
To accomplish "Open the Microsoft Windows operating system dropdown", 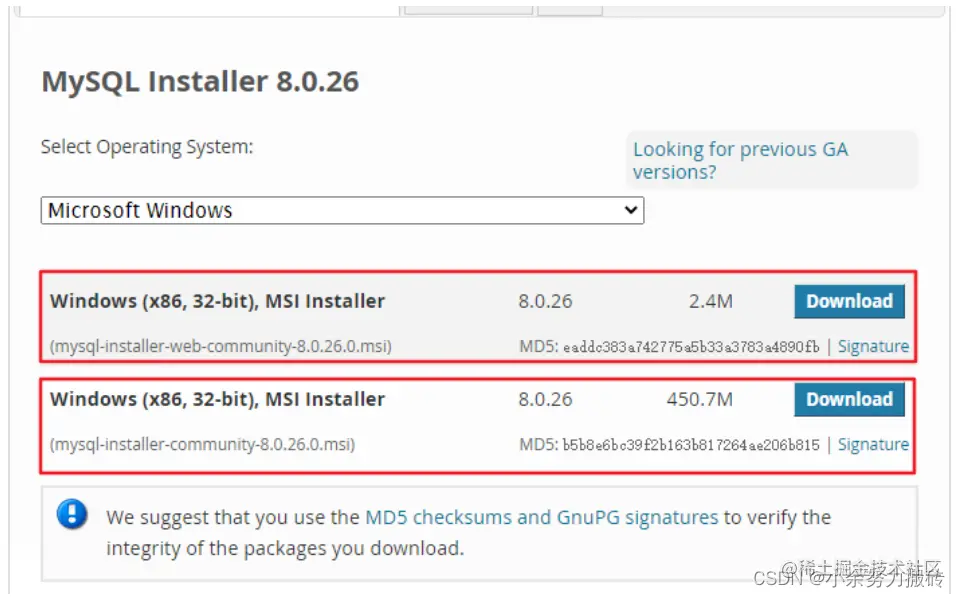I will 342,211.
